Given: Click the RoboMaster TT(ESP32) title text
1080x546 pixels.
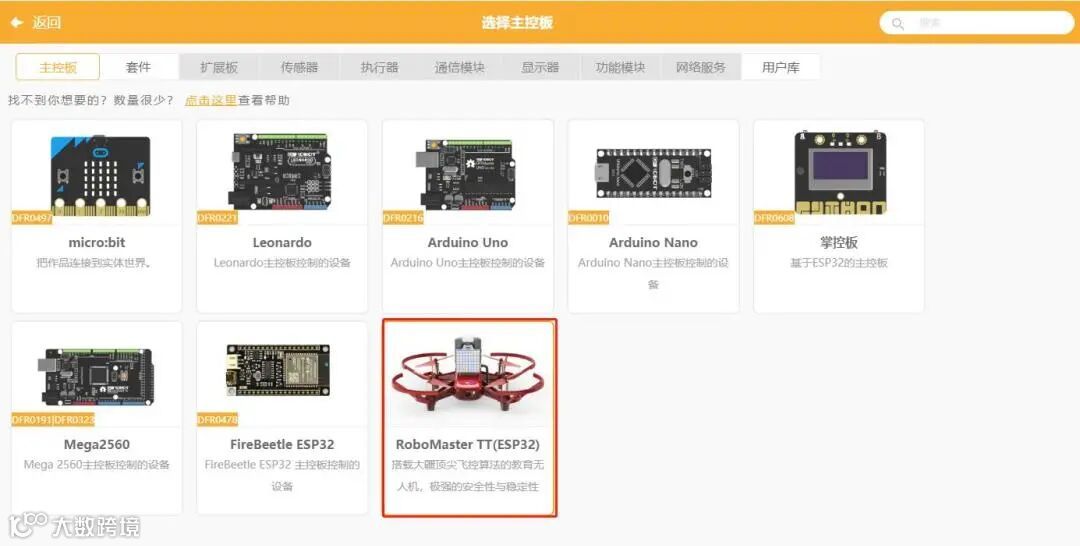Looking at the screenshot, I should (x=468, y=445).
